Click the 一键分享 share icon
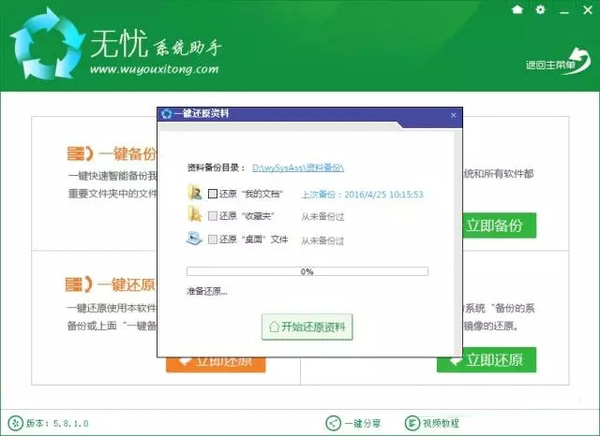 (333, 423)
